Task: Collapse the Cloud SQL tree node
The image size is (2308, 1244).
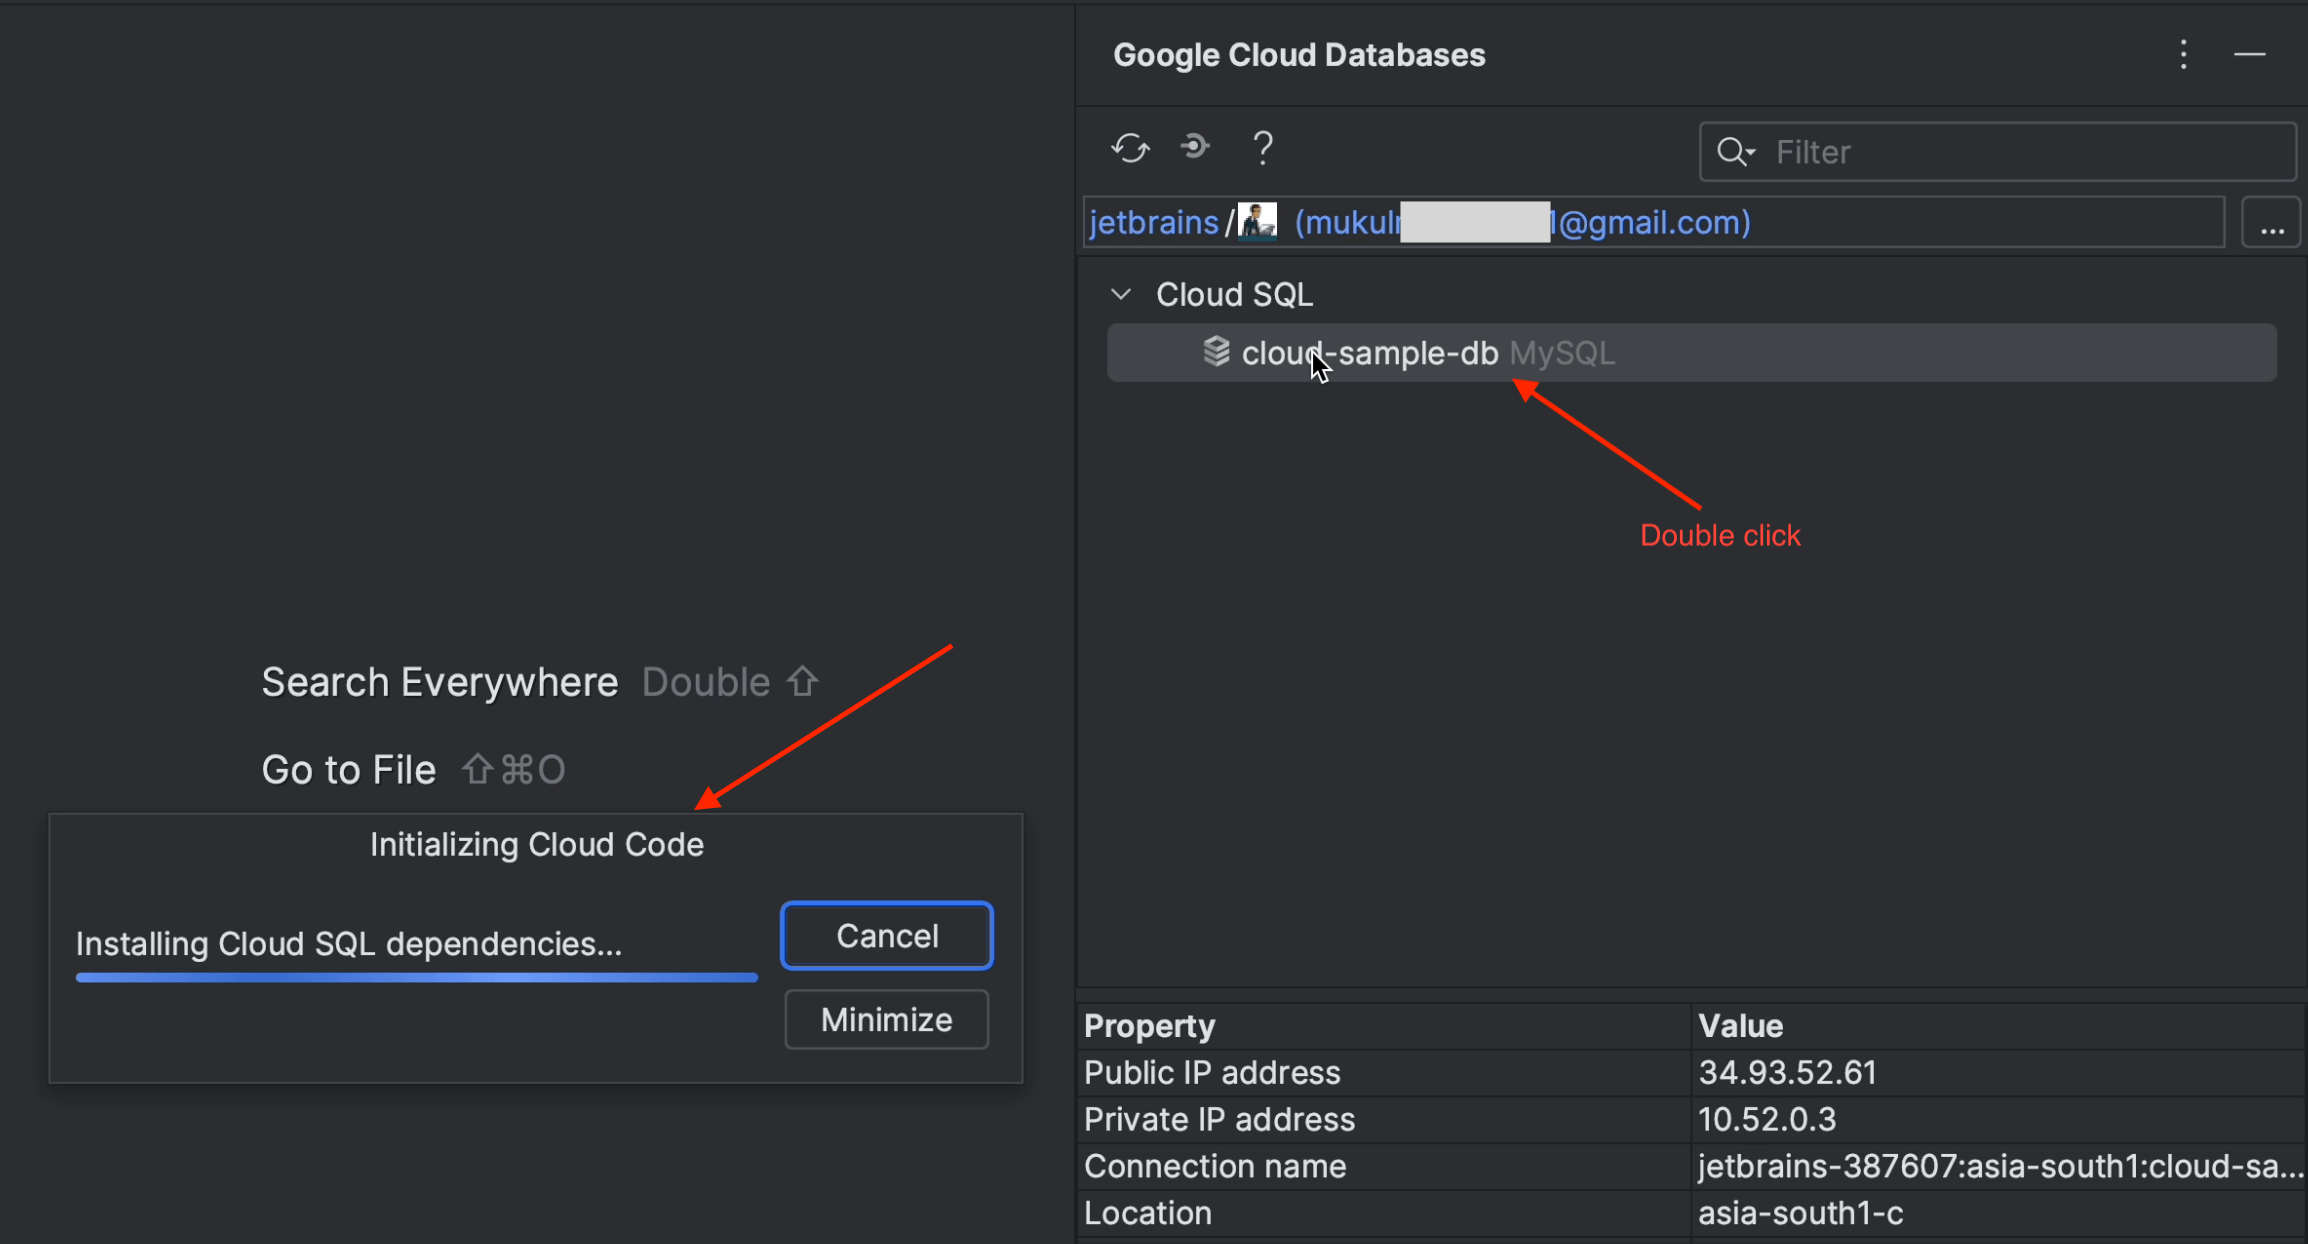Action: tap(1121, 294)
